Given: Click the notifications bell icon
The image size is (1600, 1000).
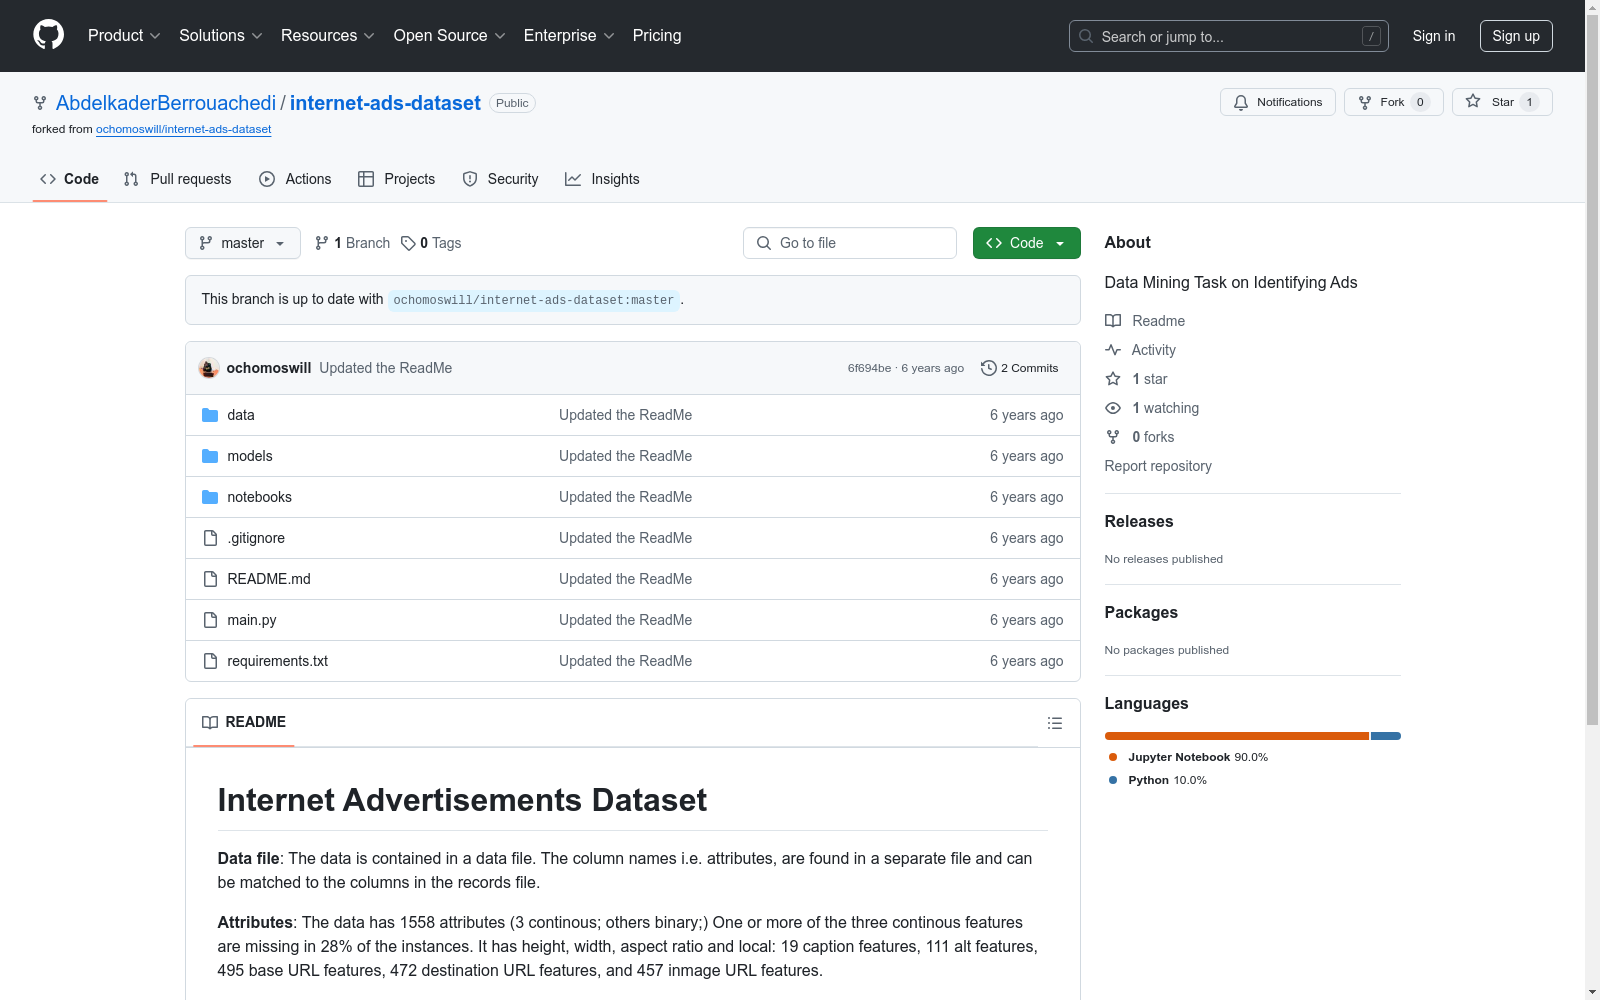Looking at the screenshot, I should coord(1241,102).
